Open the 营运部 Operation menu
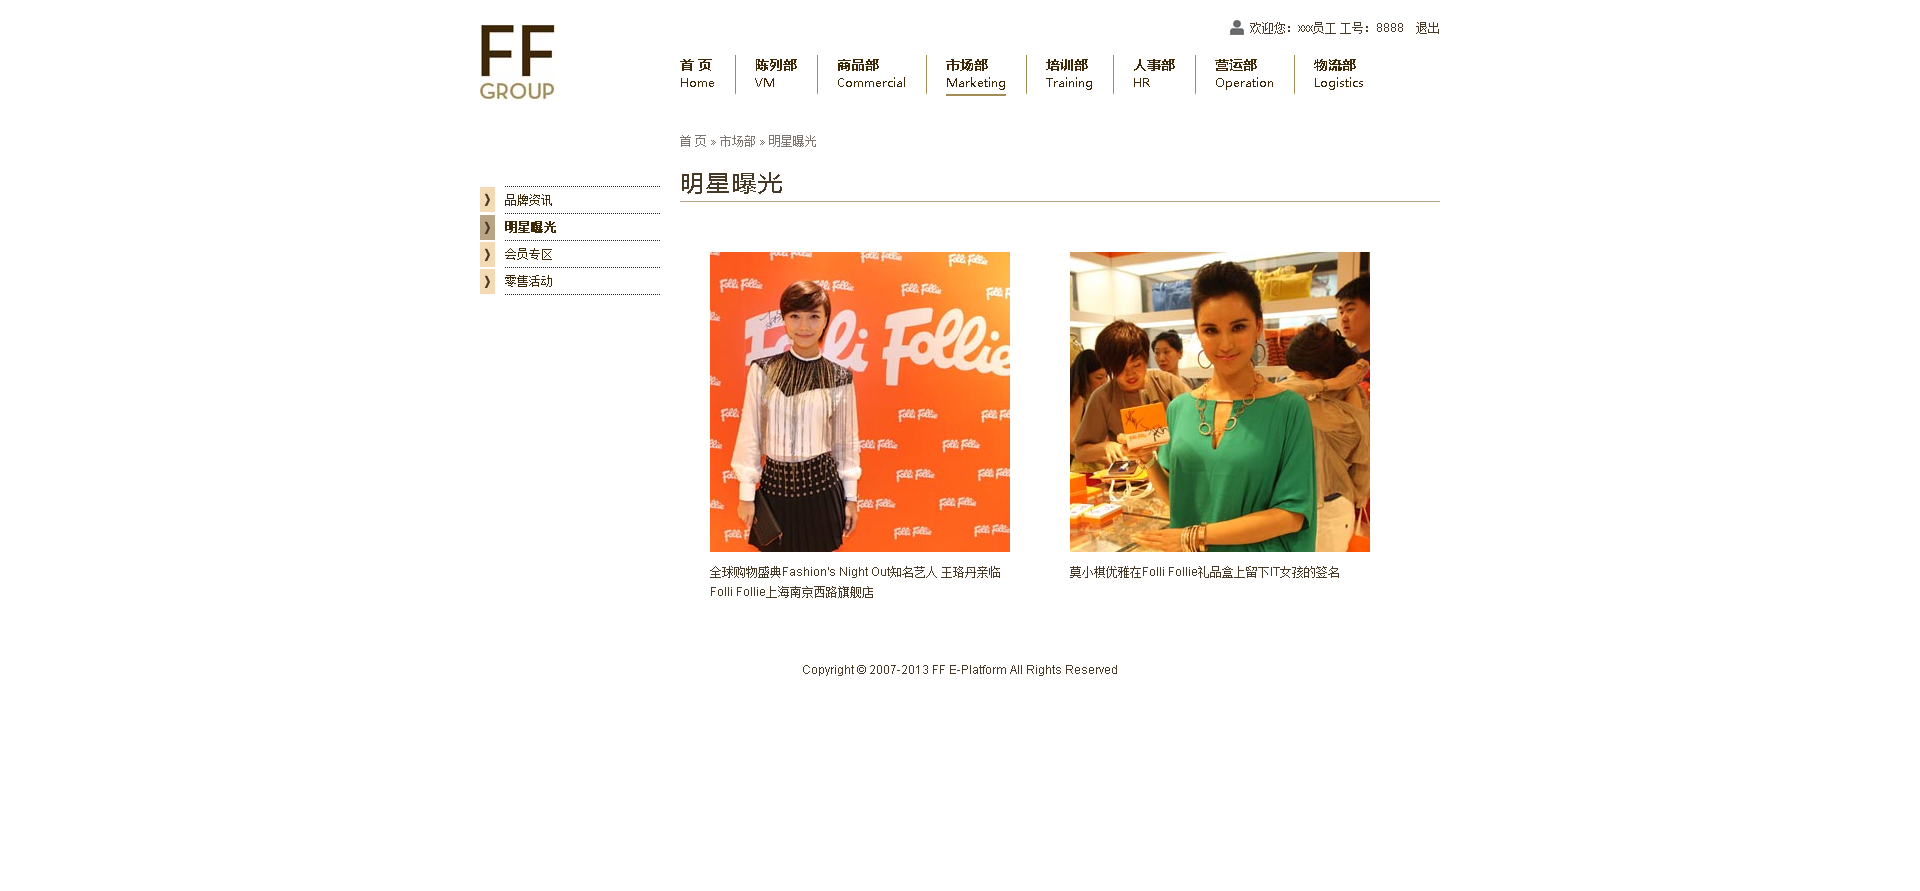Screen dimensions: 1920x891 click(x=1244, y=74)
